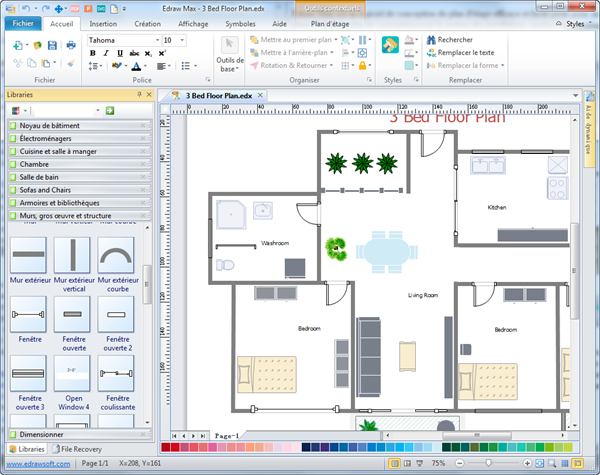Close the 3 Bed Floor Plan.edx tab
This screenshot has height=475, width=600.
(x=260, y=95)
